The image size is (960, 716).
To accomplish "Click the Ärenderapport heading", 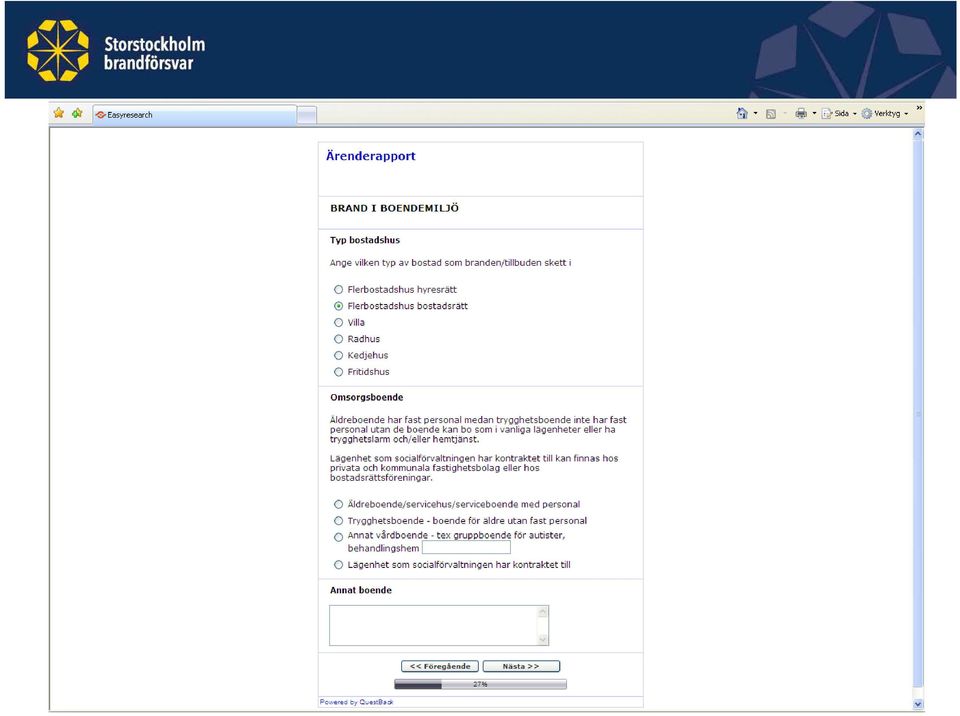I will tap(370, 156).
